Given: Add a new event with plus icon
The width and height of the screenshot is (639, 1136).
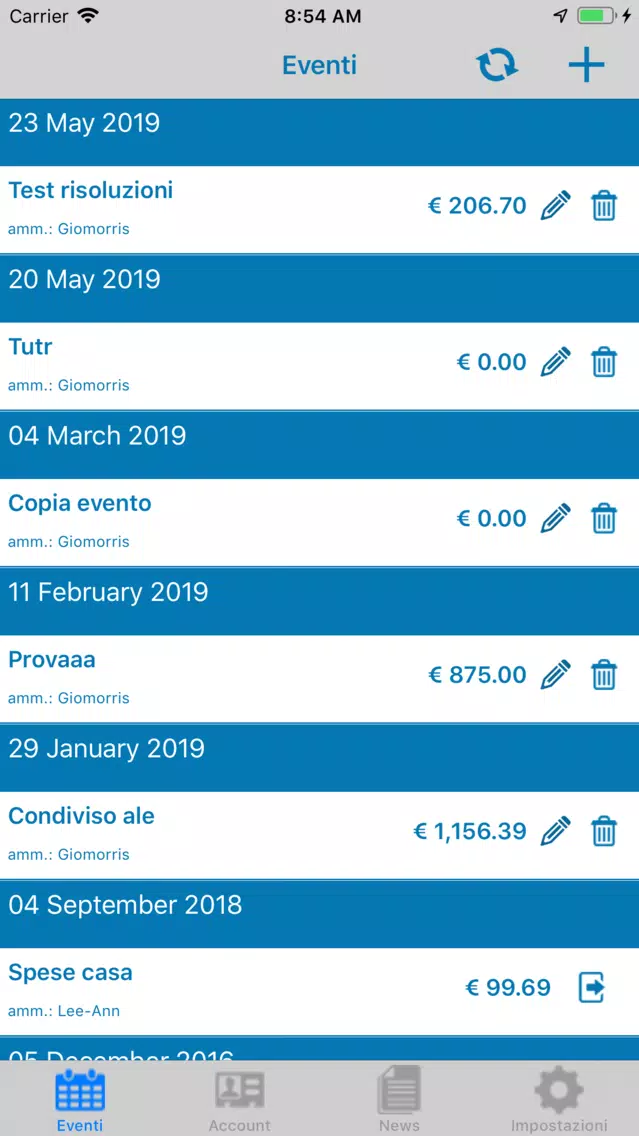Looking at the screenshot, I should coord(586,66).
